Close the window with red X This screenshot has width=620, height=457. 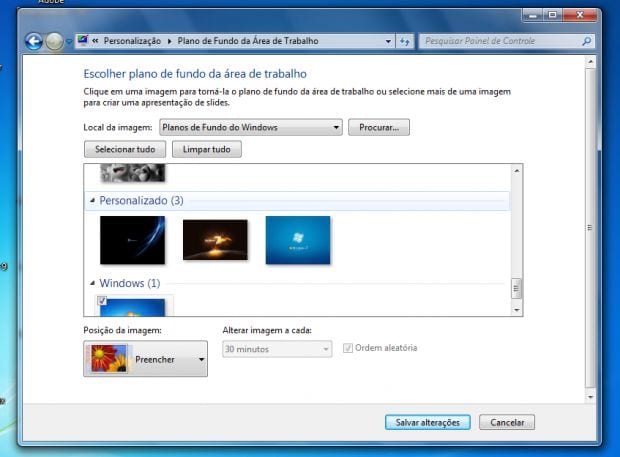580,15
